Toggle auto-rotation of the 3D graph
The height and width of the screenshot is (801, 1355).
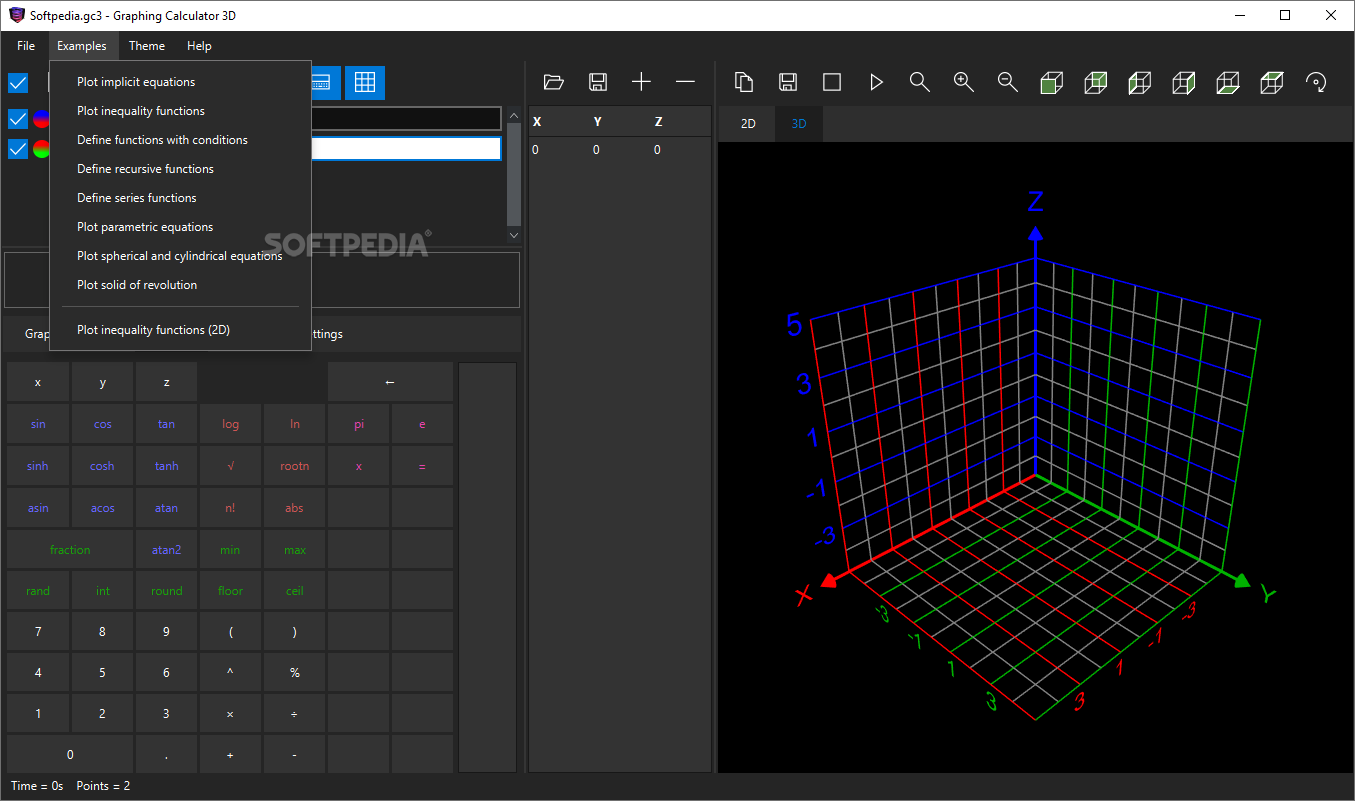1316,82
